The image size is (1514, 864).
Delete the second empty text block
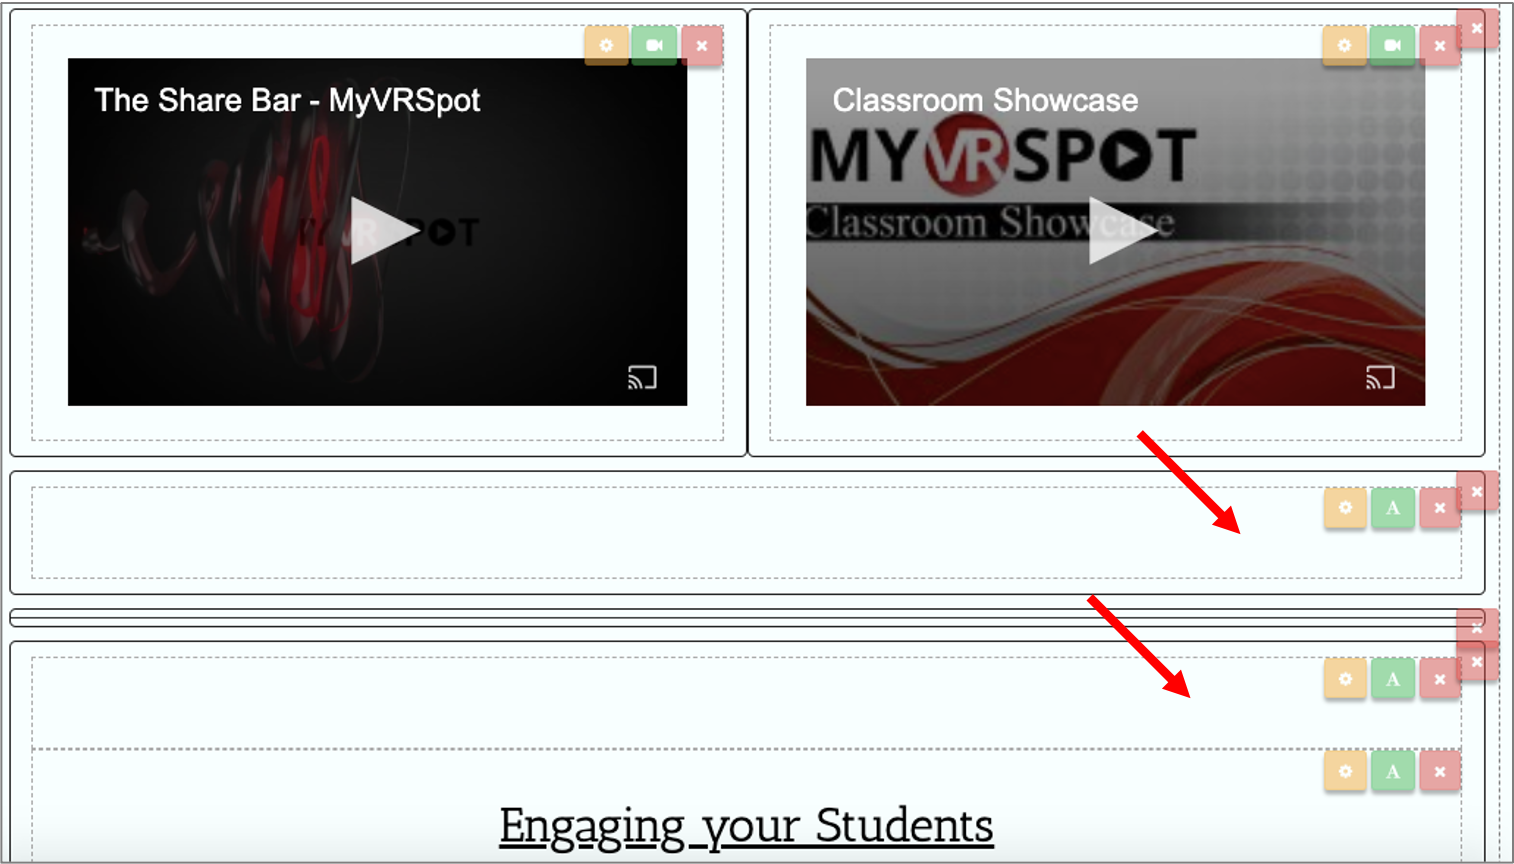coord(1440,679)
